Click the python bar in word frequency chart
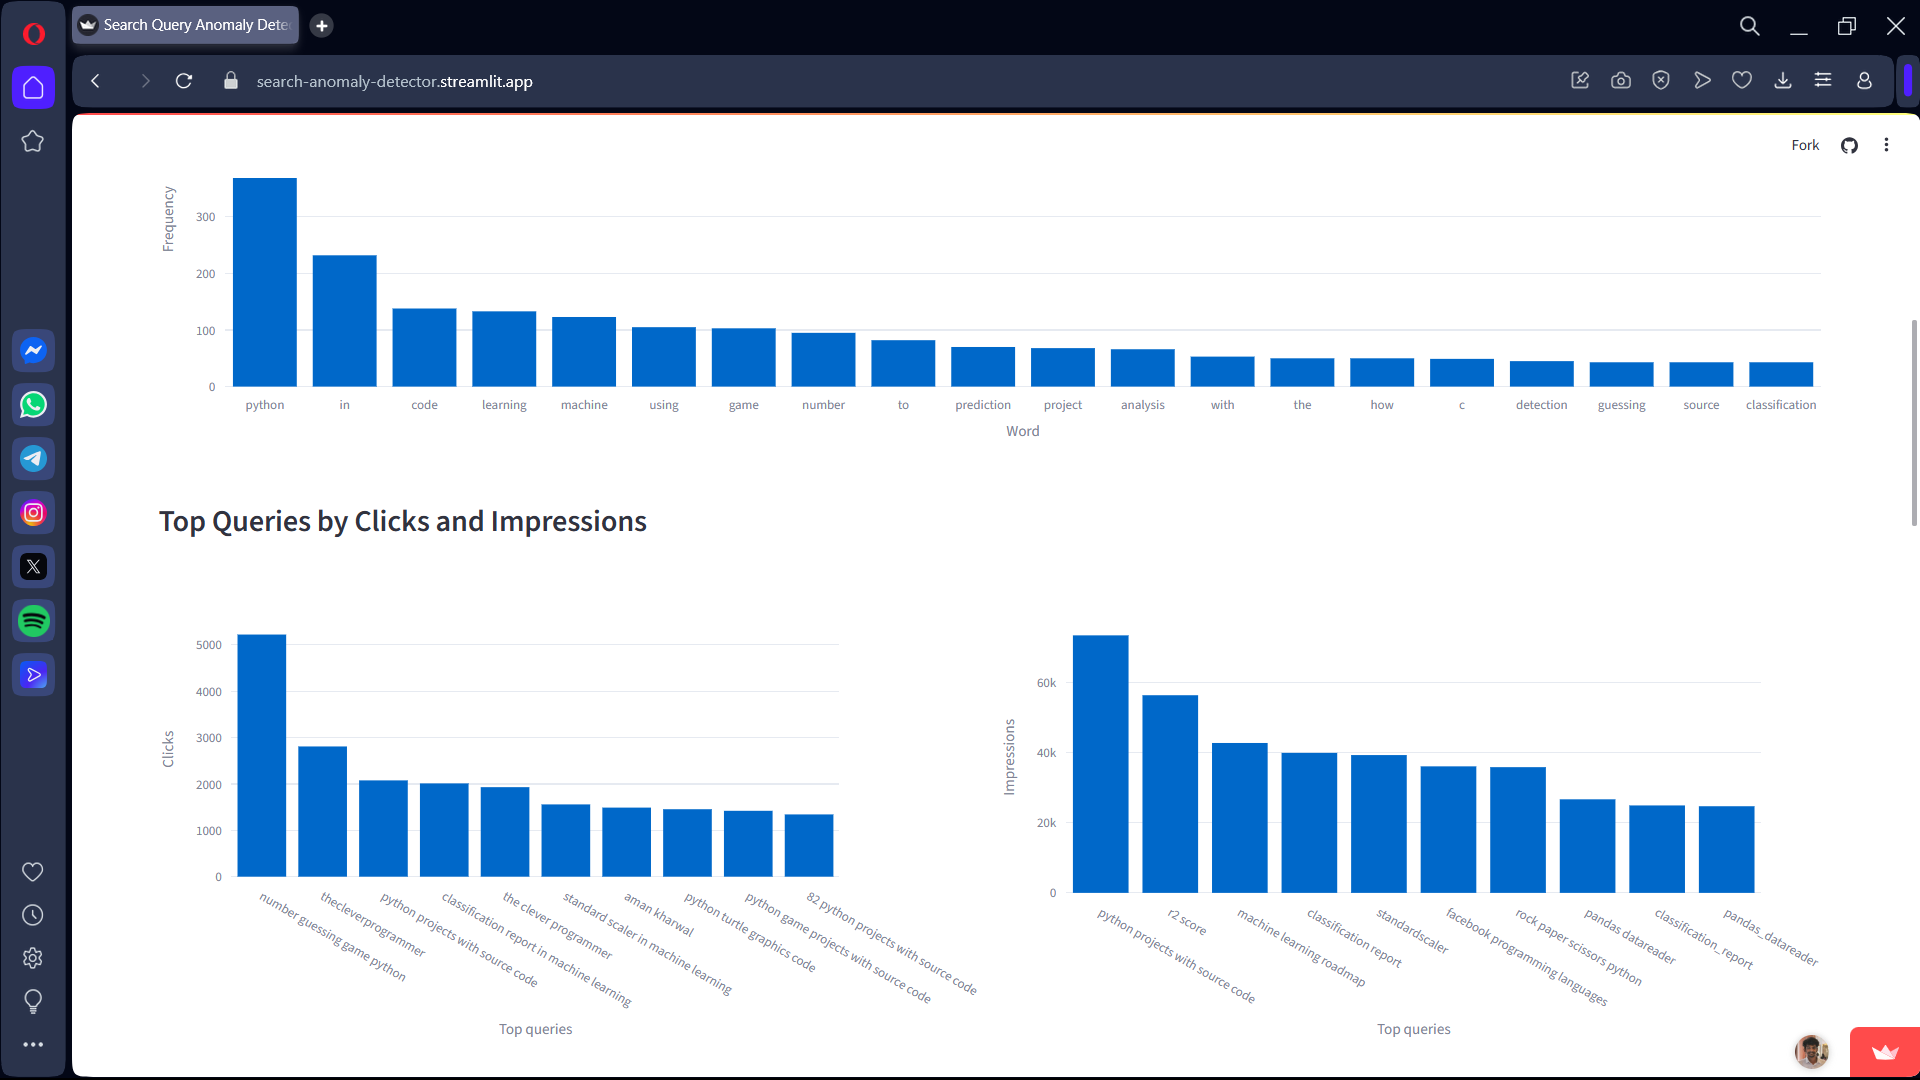Viewport: 1920px width, 1080px height. pyautogui.click(x=265, y=282)
